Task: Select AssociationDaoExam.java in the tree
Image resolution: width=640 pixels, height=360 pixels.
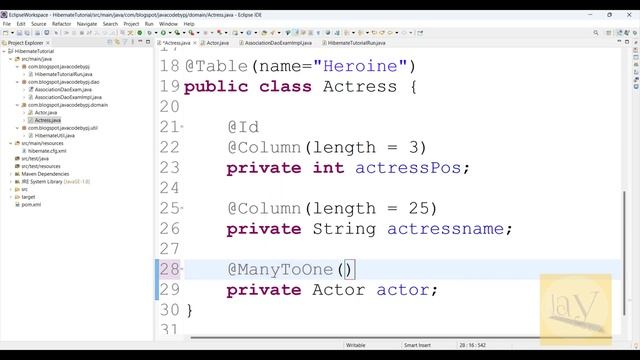Action: coord(63,90)
